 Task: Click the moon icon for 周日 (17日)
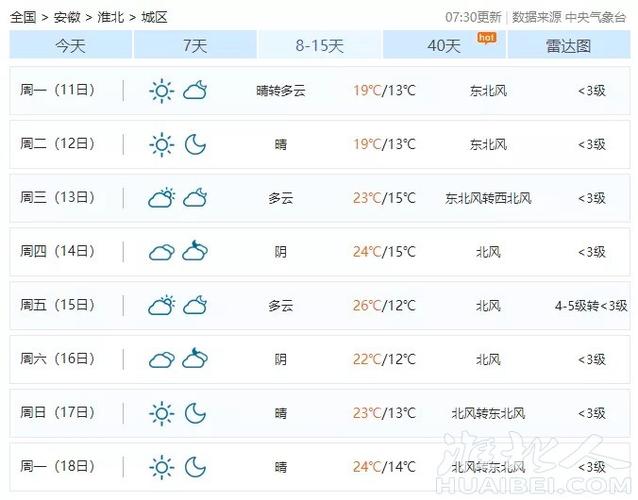point(195,413)
